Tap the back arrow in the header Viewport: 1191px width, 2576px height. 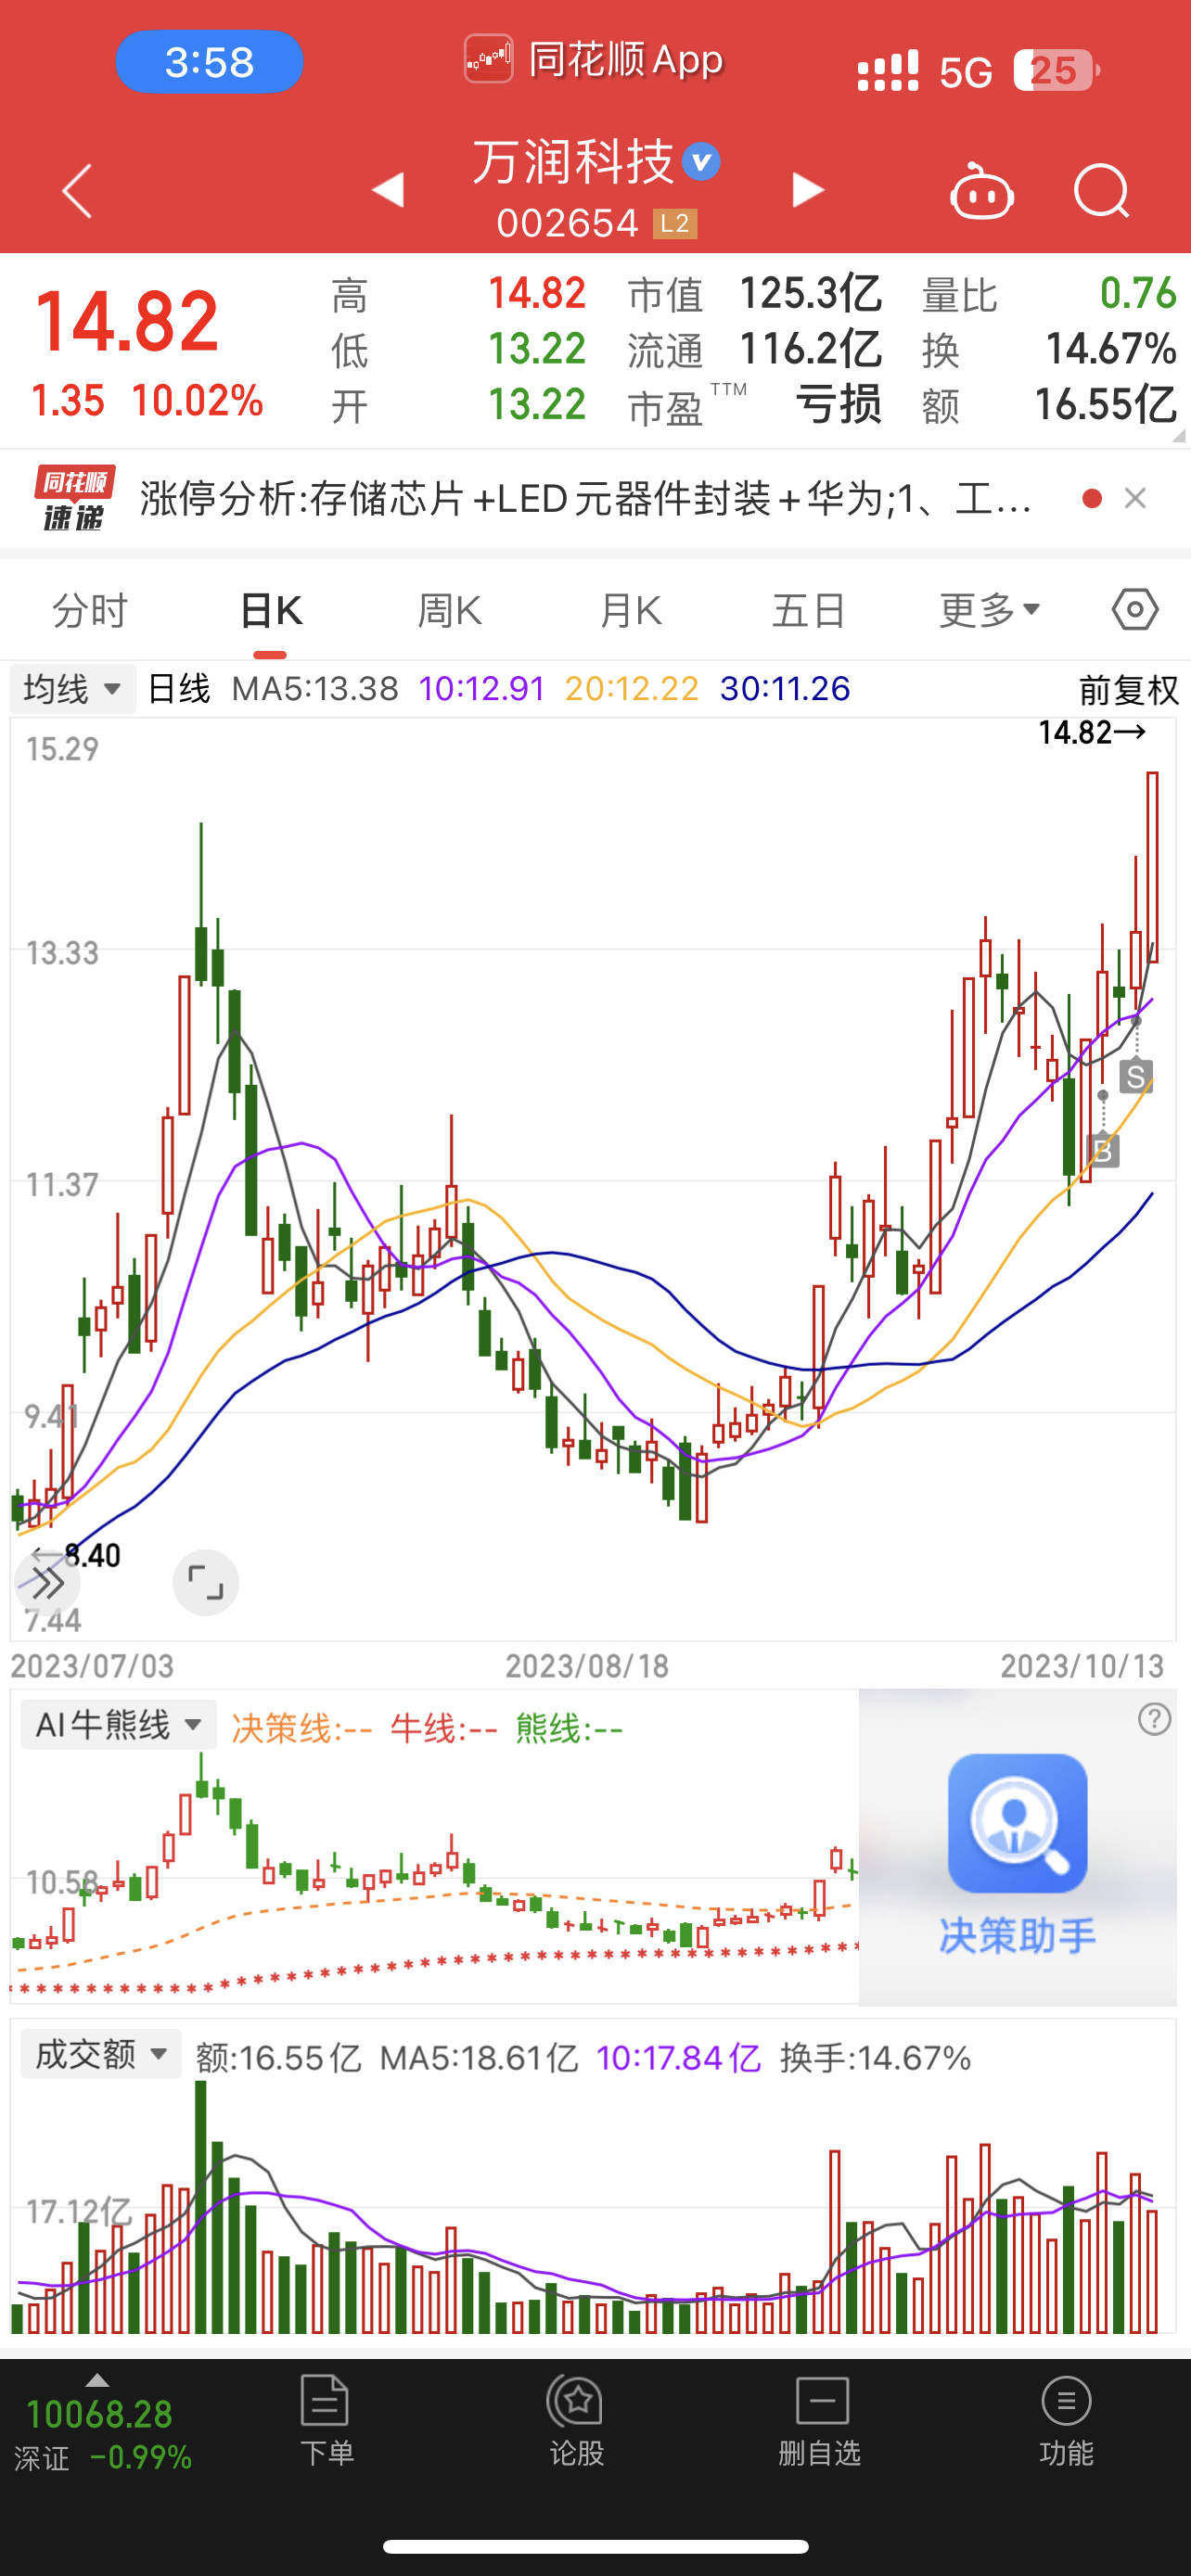(x=77, y=190)
